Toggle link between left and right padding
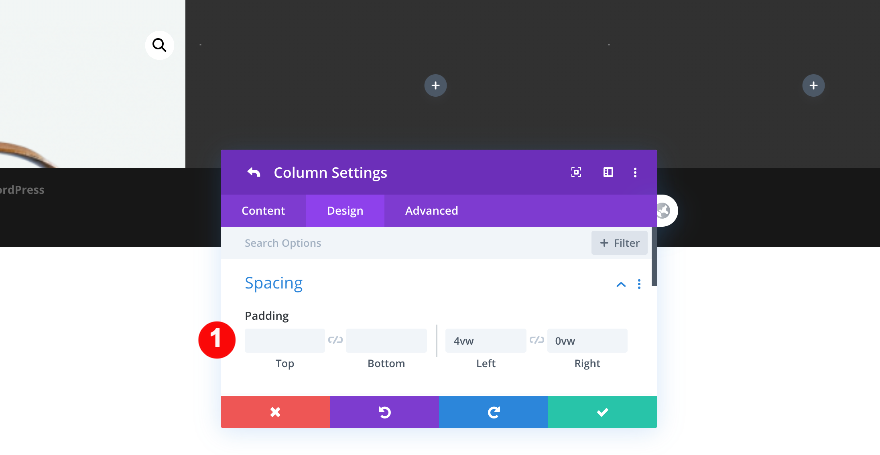 tap(536, 341)
